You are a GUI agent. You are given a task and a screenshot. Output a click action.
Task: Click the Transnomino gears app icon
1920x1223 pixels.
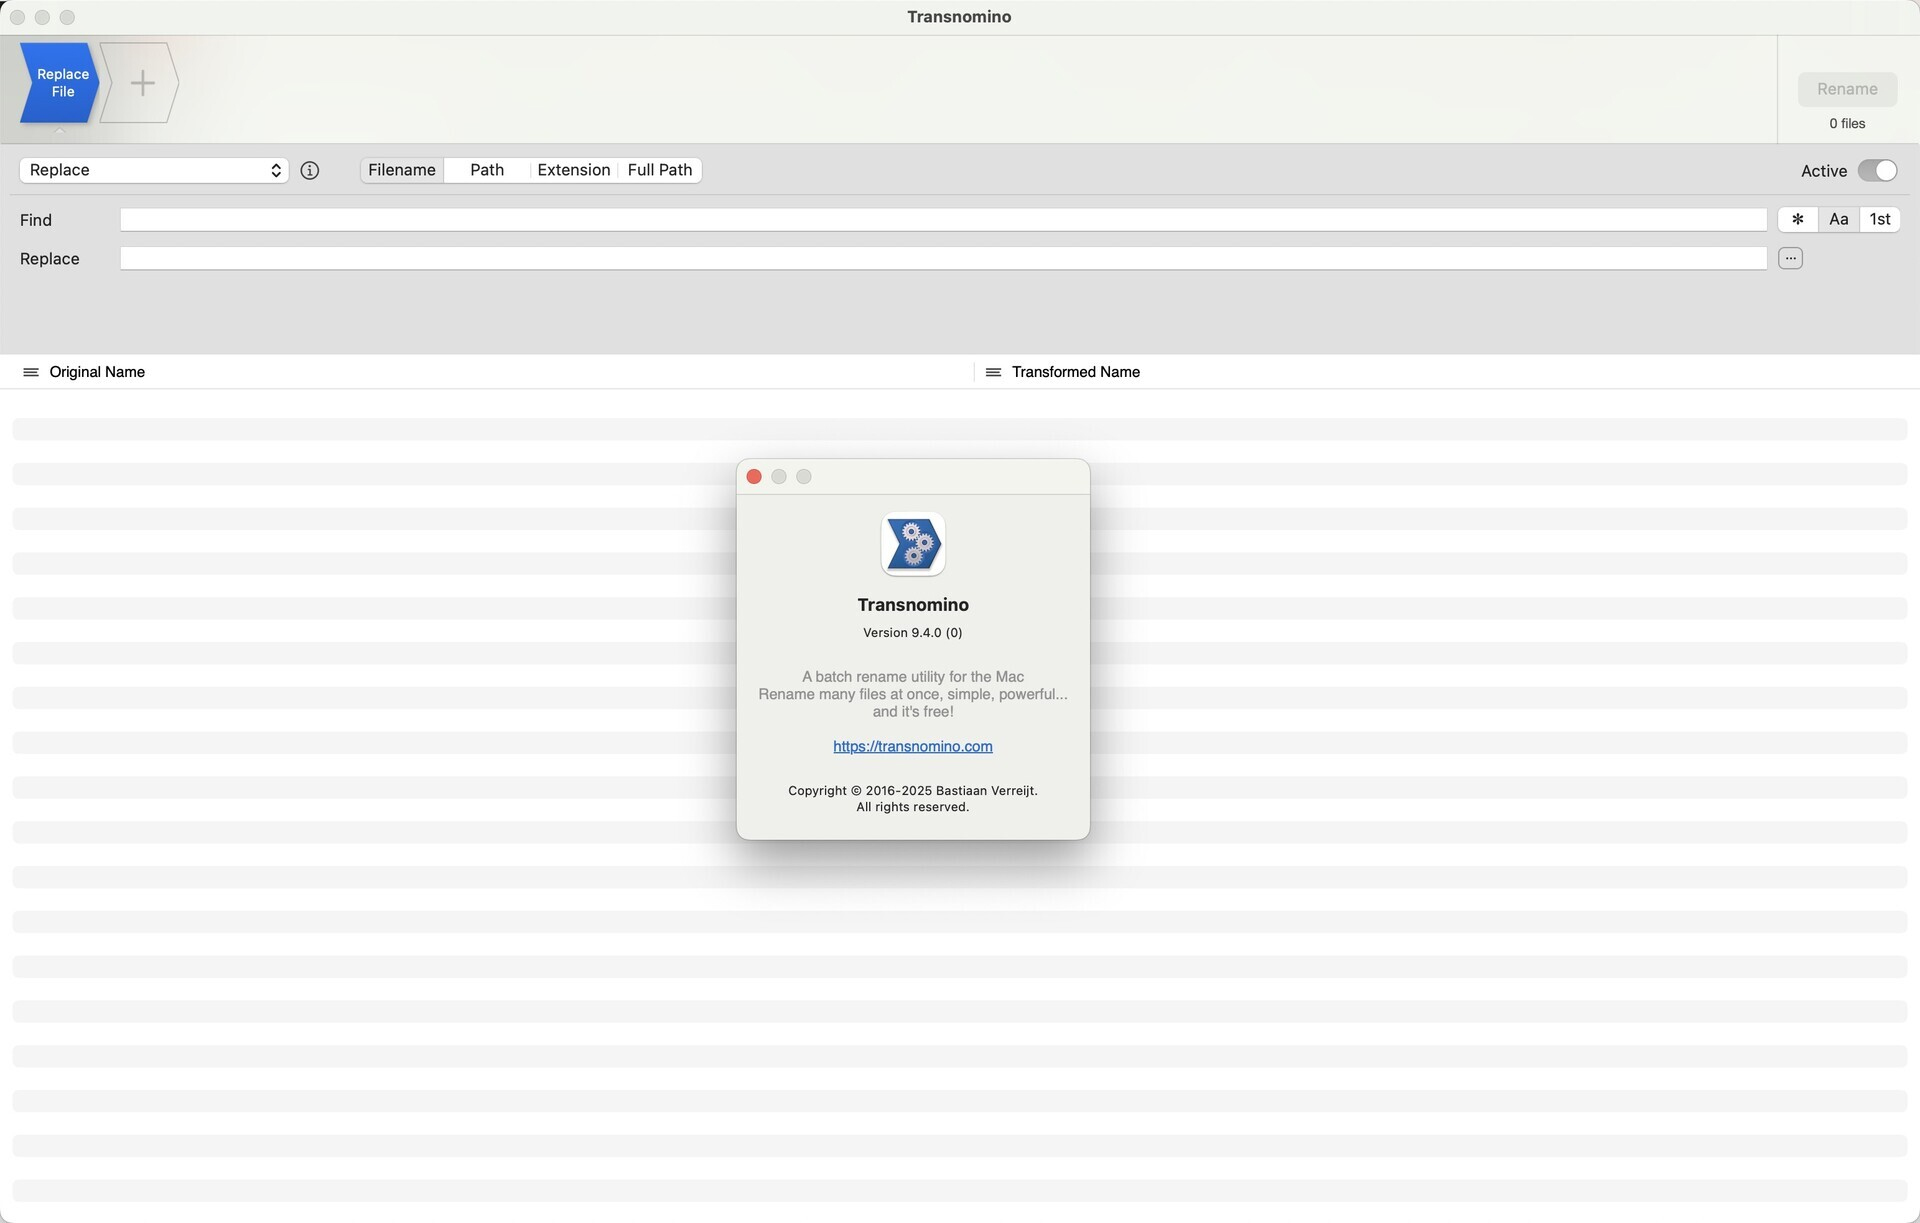[912, 545]
